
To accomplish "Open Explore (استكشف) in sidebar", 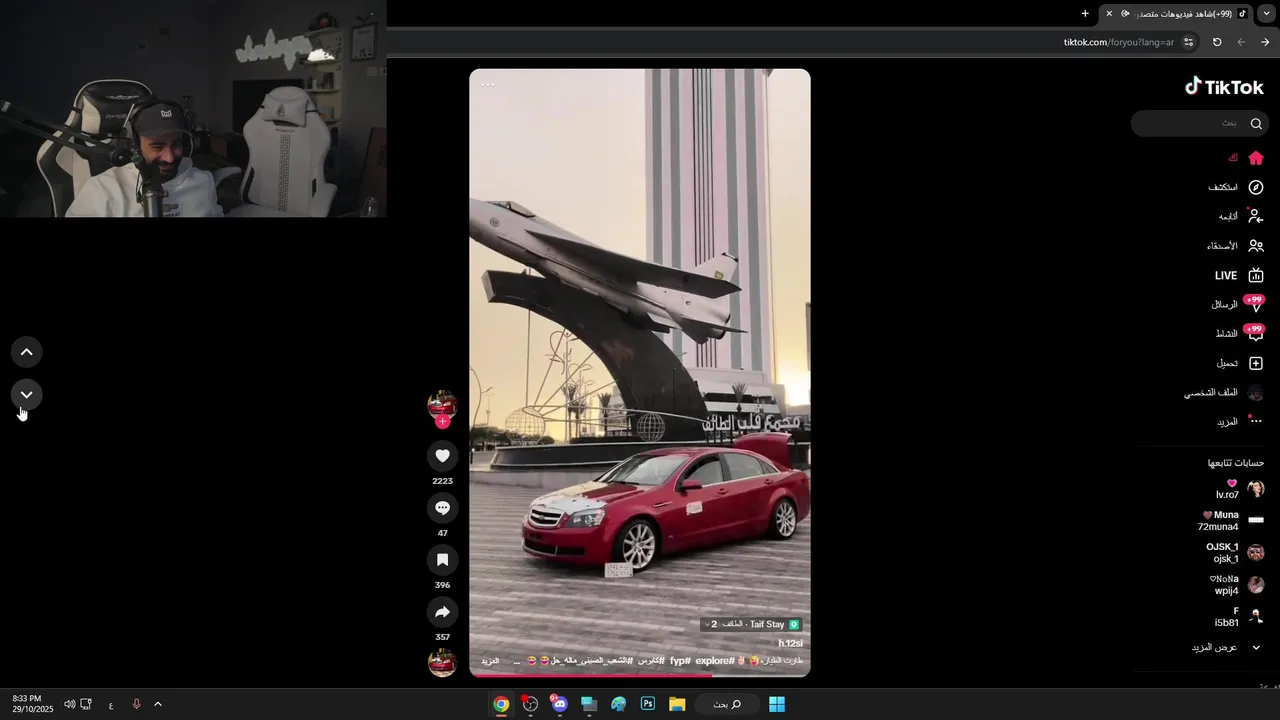I will click(x=1236, y=187).
